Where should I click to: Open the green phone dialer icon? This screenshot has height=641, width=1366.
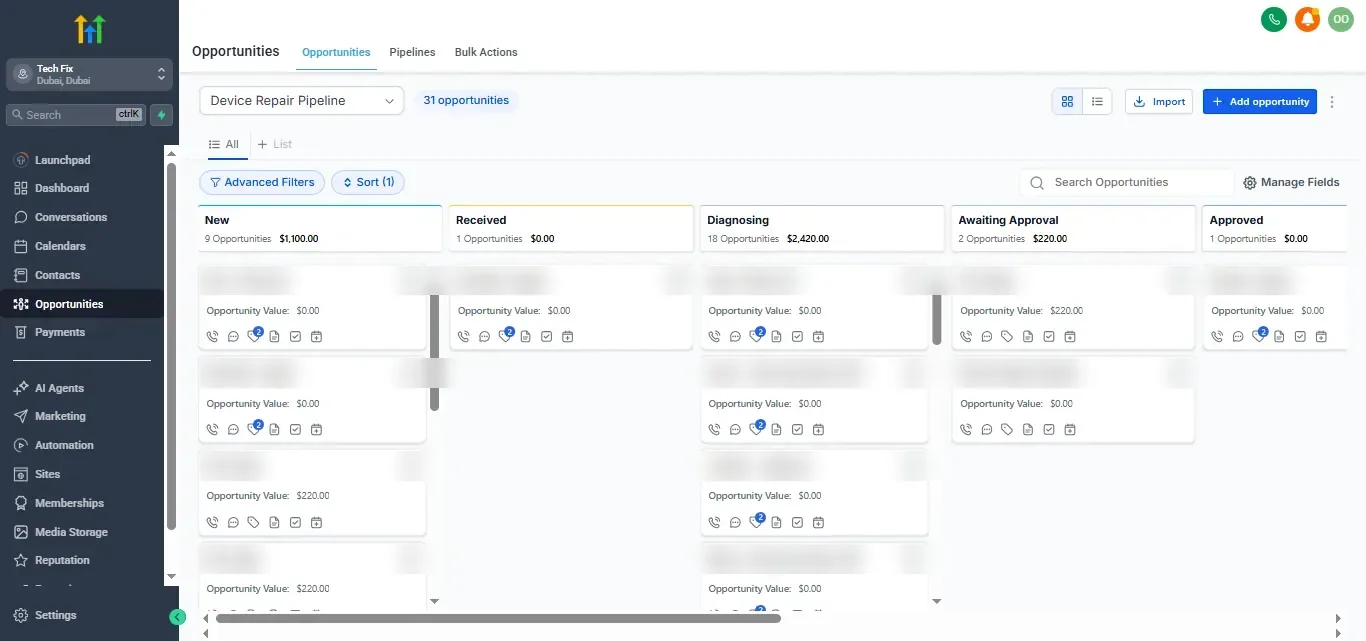pyautogui.click(x=1273, y=19)
